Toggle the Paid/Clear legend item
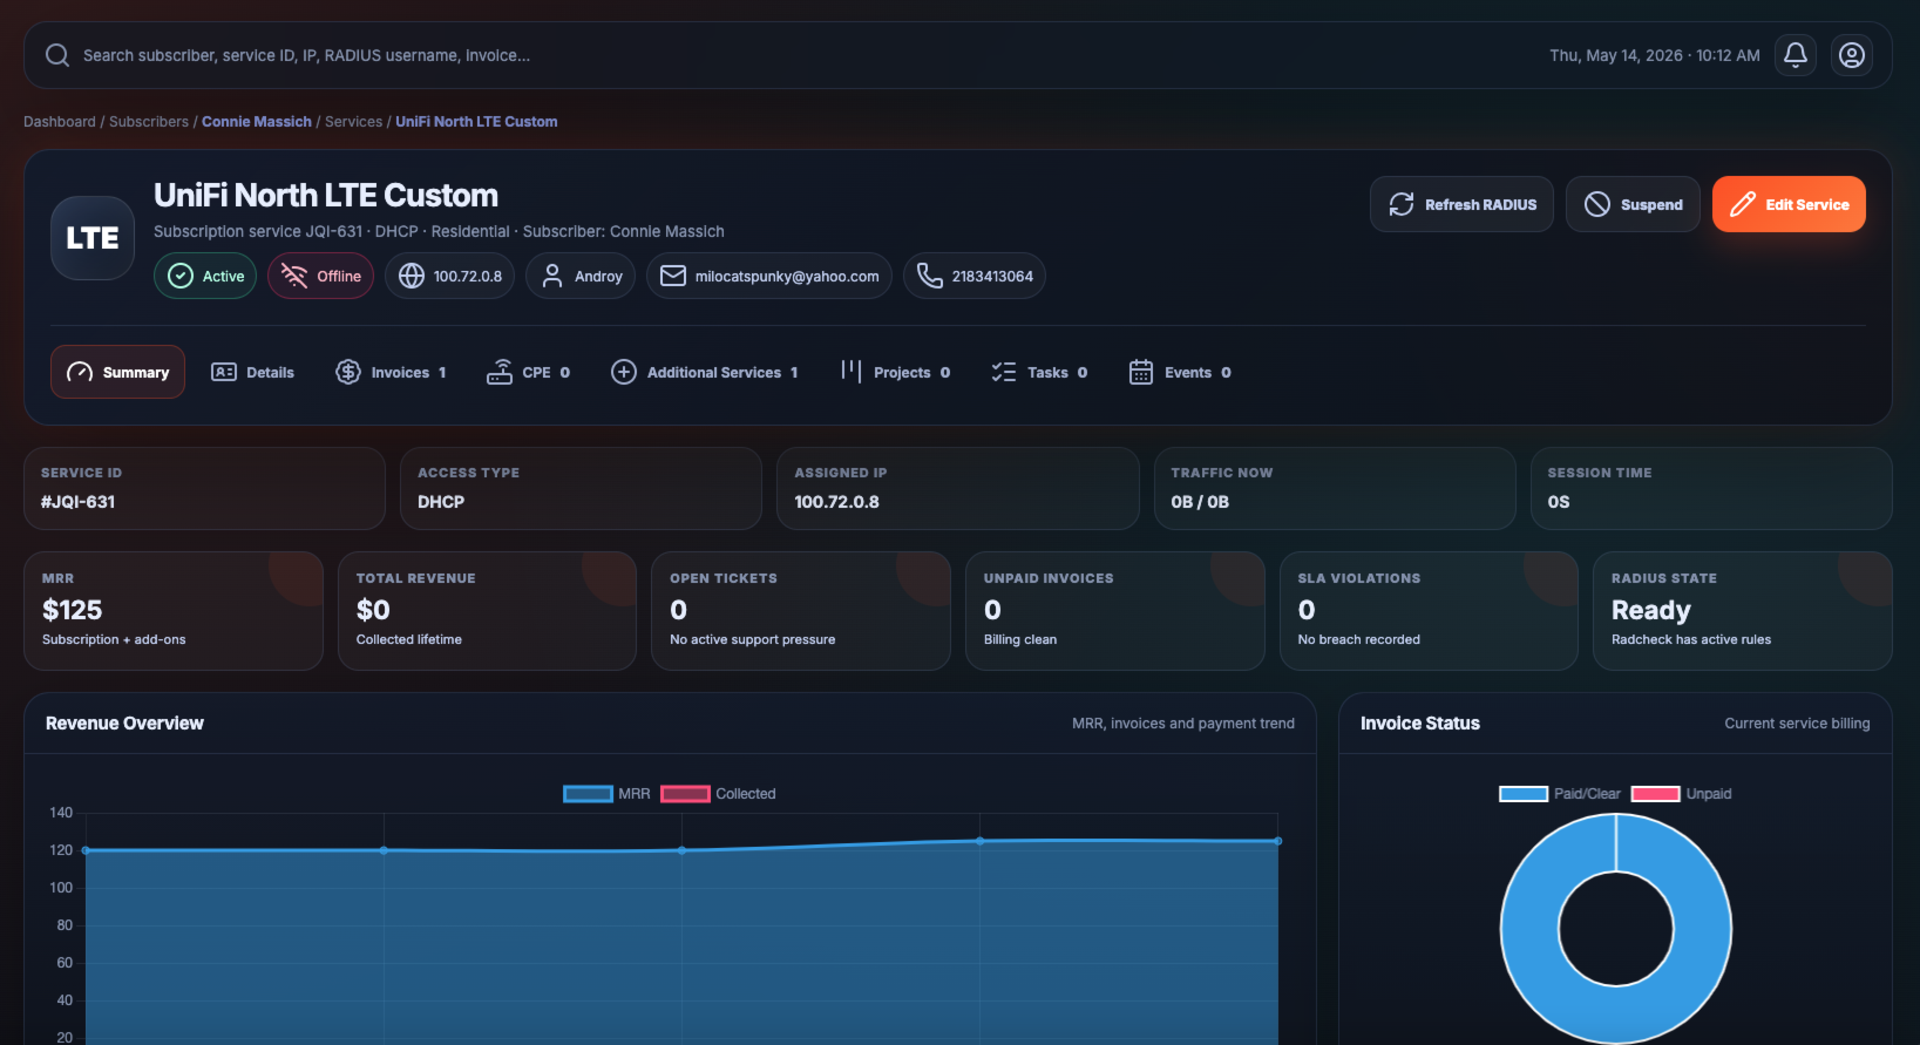This screenshot has height=1045, width=1920. pyautogui.click(x=1559, y=794)
